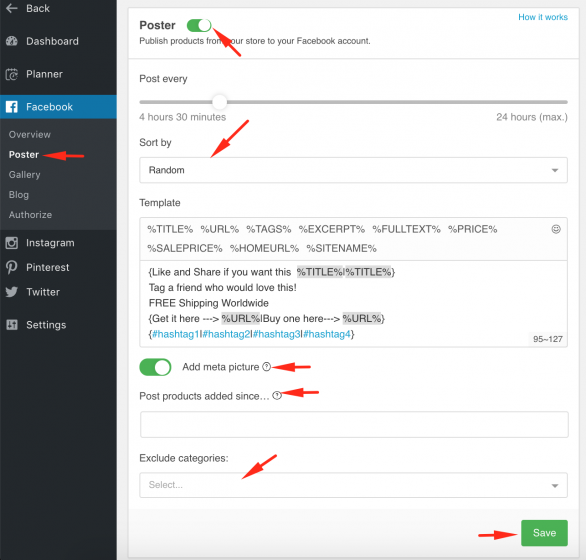Click the green Save button

[544, 533]
